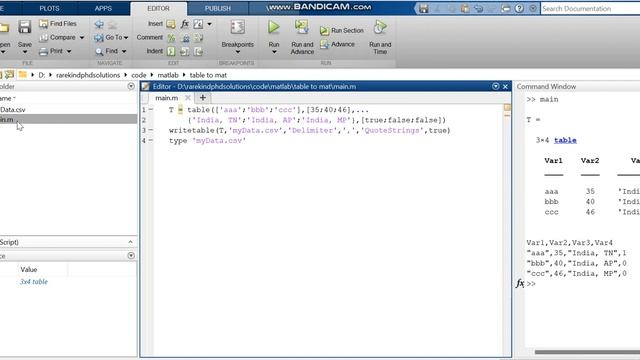Image resolution: width=640 pixels, height=360 pixels.
Task: Click in the Search Documentation field
Action: 590,9
